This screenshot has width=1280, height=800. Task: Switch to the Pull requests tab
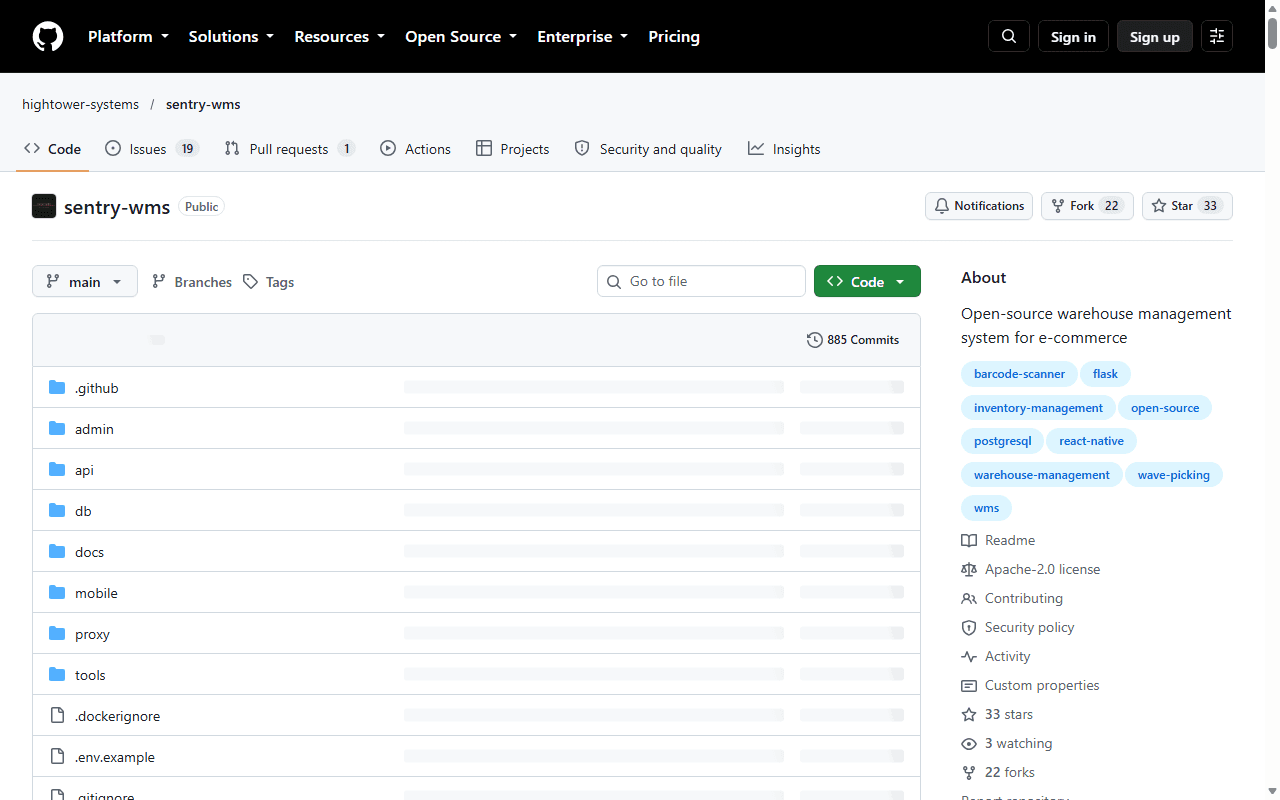coord(289,149)
